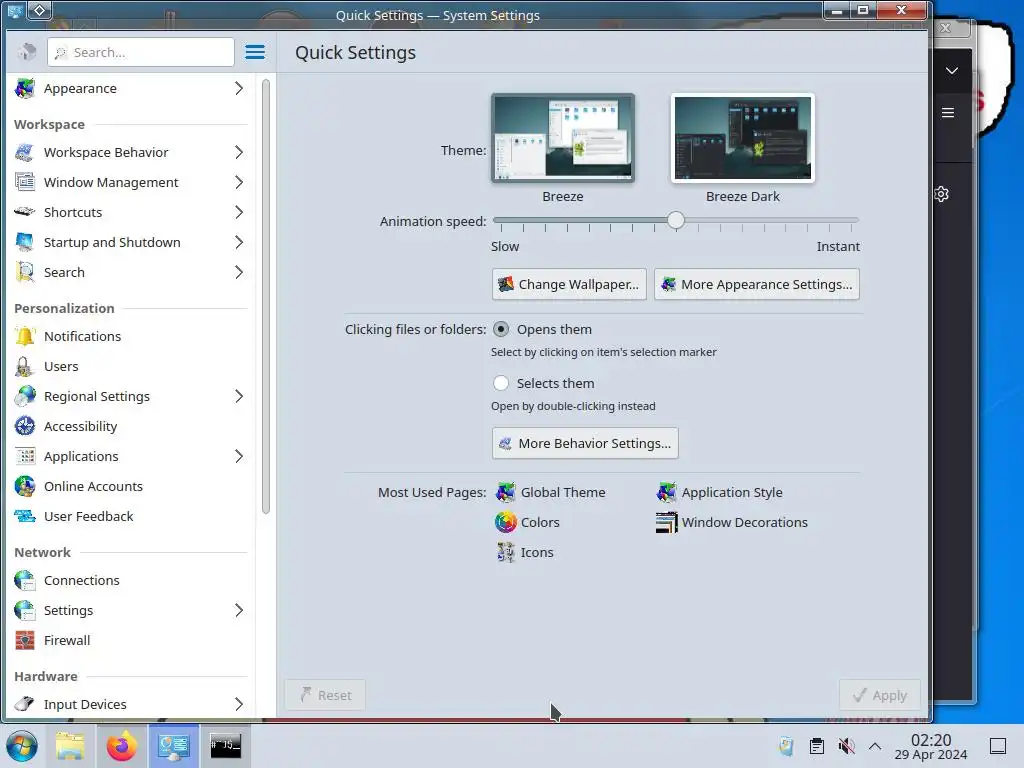
Task: Expand the Appearance chevron
Action: point(239,88)
